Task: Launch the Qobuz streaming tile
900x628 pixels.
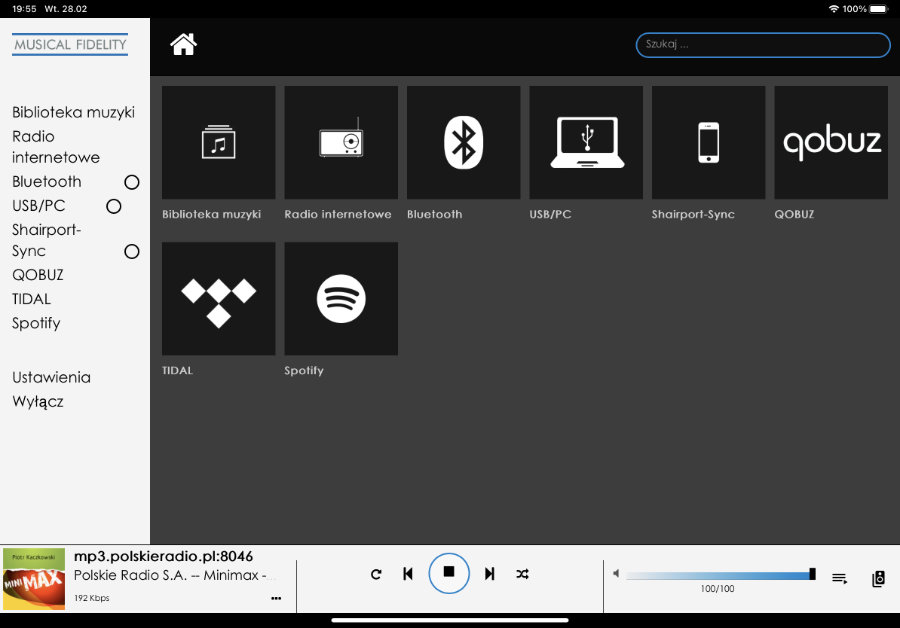Action: 831,142
